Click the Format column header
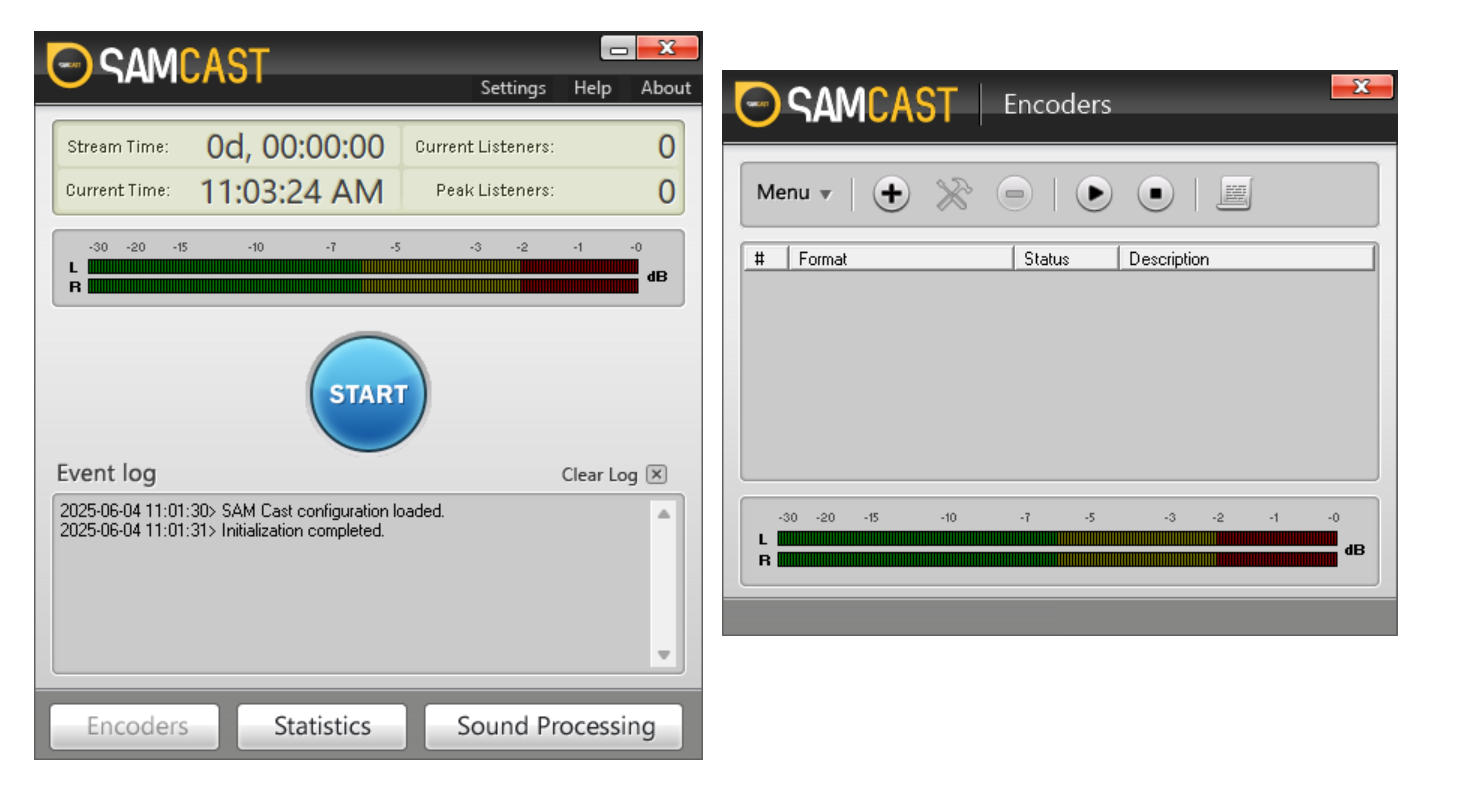Viewport: 1461px width, 791px height. click(902, 259)
